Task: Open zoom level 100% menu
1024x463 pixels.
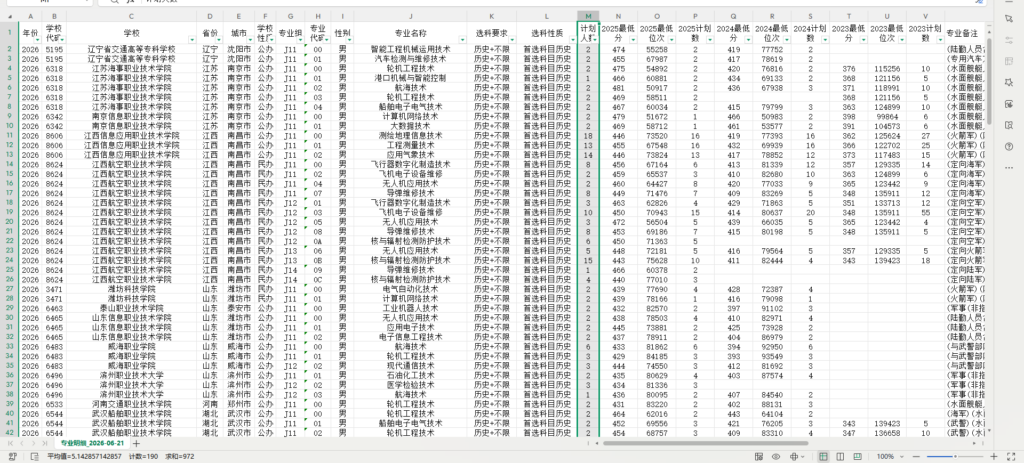Action: (890, 456)
